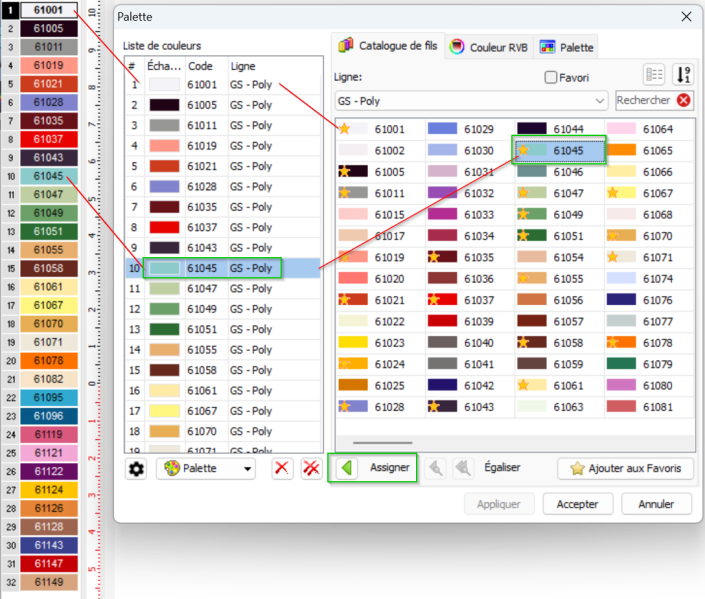The image size is (705, 599).
Task: Click the star icon in Ajouter aux Favoris
Action: pyautogui.click(x=577, y=469)
